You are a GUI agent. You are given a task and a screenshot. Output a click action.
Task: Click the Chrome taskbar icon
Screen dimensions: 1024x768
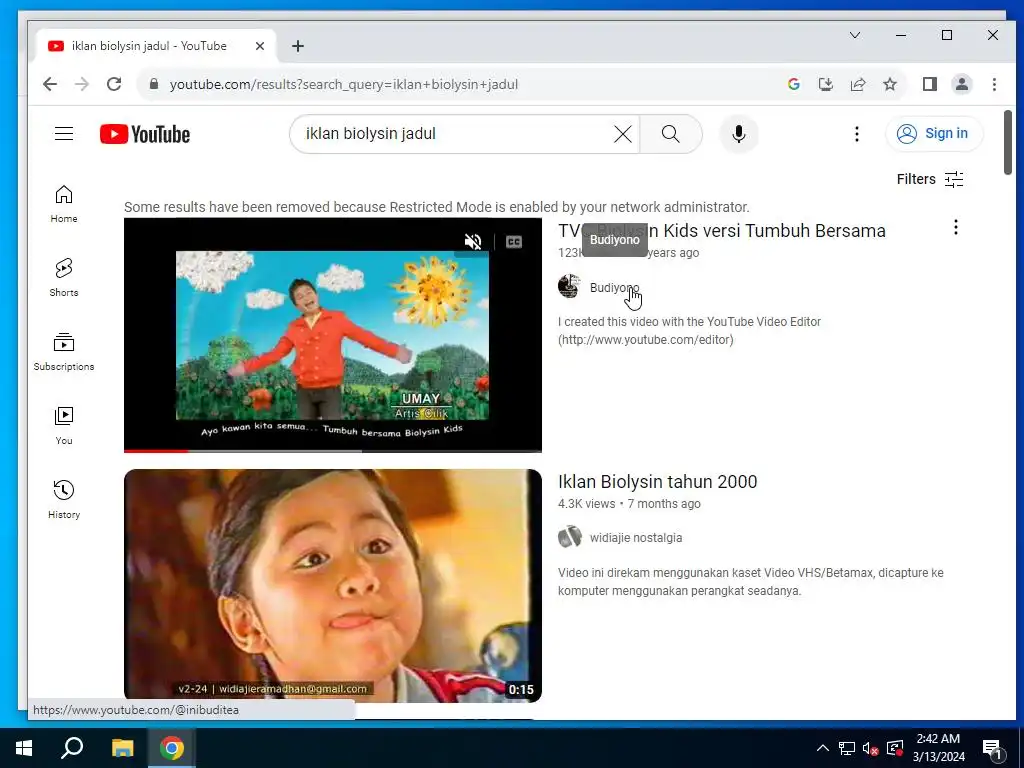click(172, 748)
